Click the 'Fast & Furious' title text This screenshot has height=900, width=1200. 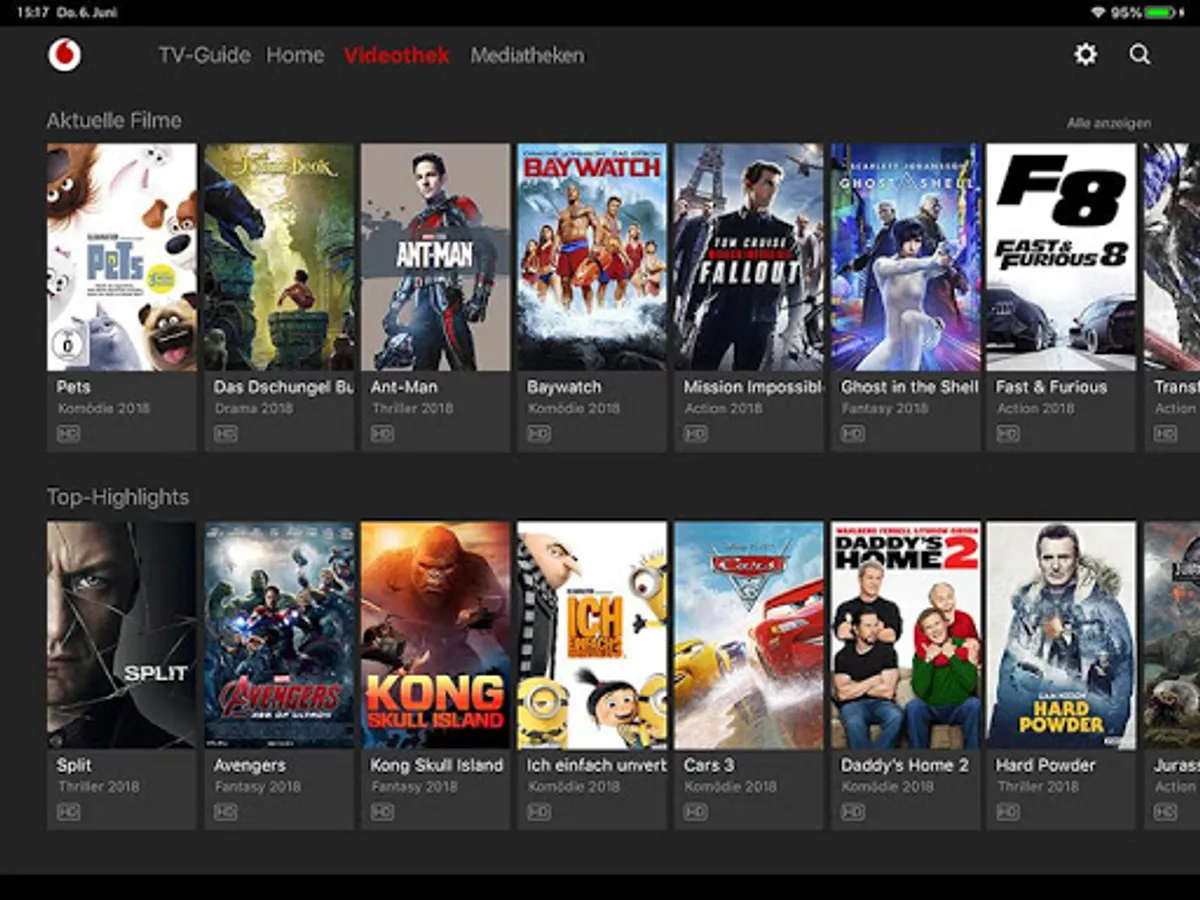tap(1051, 387)
